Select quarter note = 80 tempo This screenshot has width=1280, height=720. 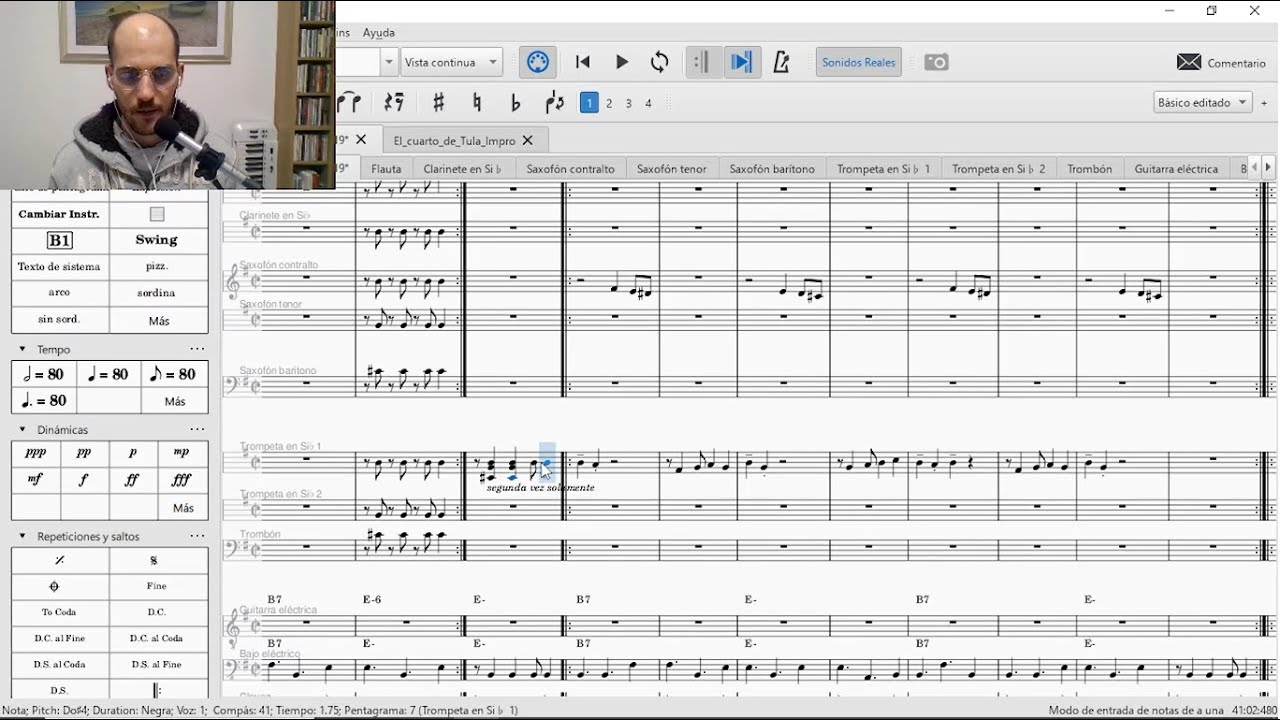(108, 374)
